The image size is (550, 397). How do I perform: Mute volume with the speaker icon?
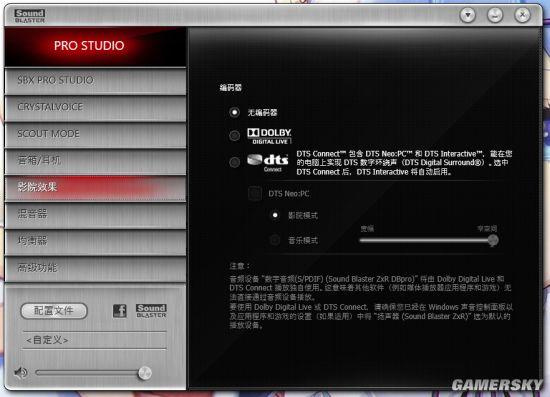coord(21,372)
